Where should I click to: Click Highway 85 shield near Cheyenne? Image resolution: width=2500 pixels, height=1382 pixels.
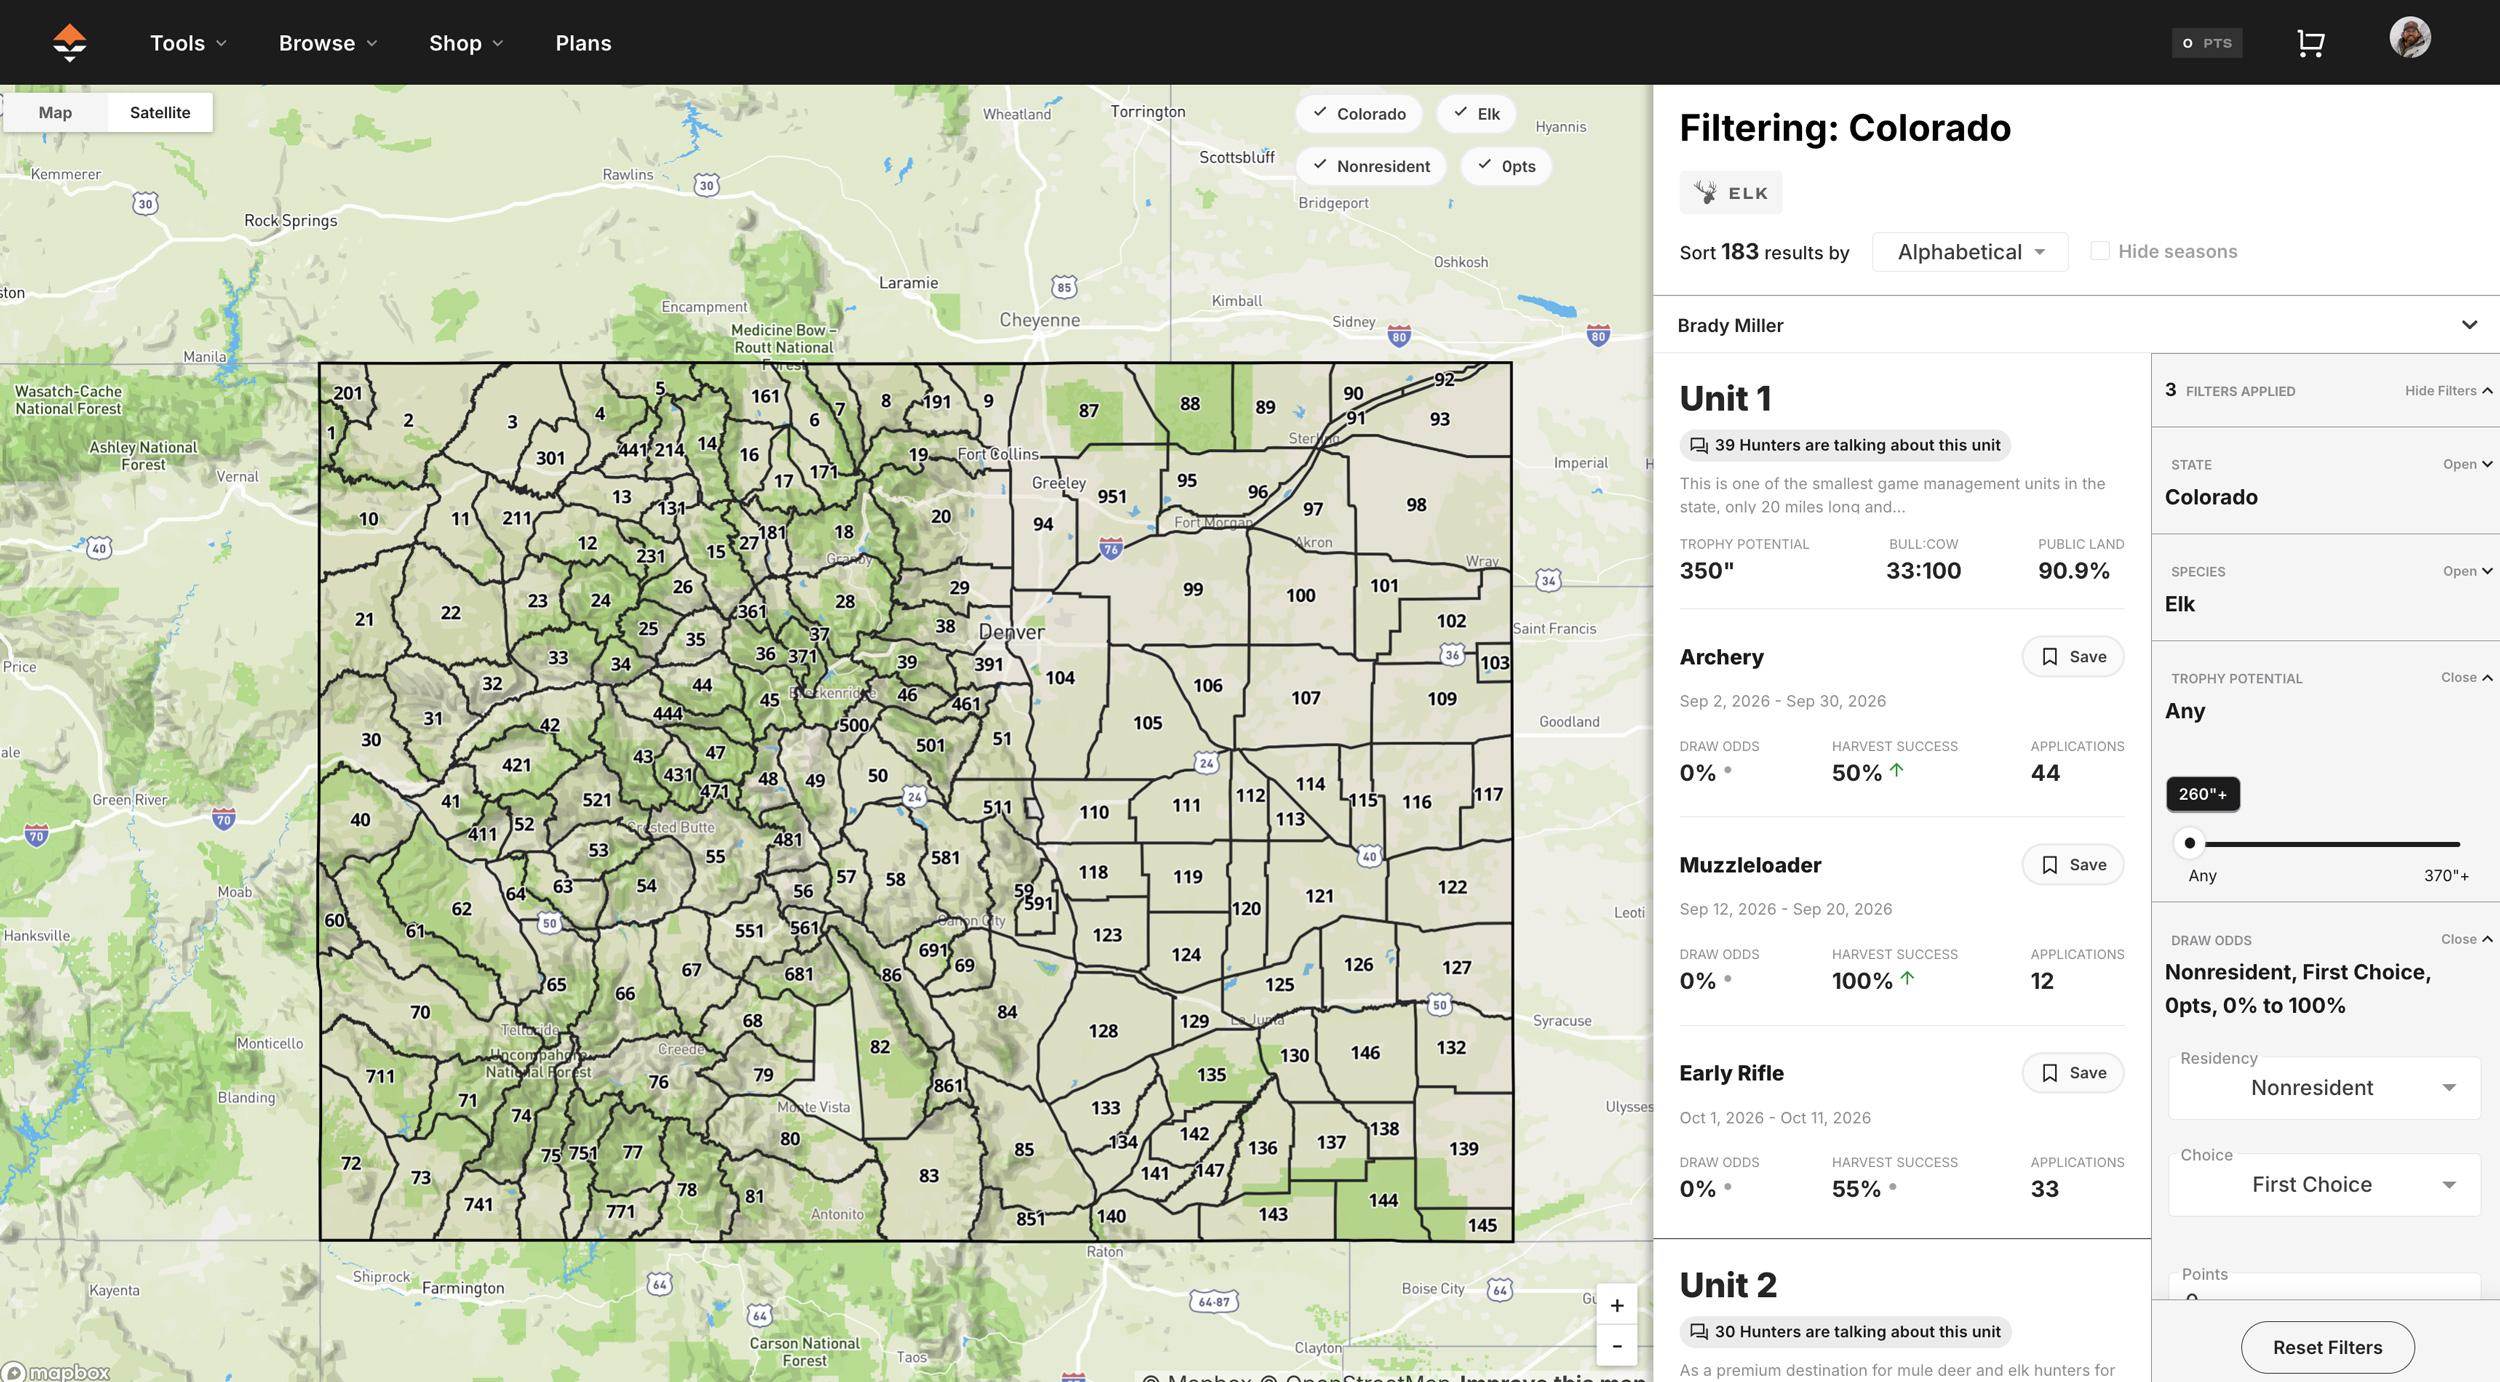(1064, 287)
